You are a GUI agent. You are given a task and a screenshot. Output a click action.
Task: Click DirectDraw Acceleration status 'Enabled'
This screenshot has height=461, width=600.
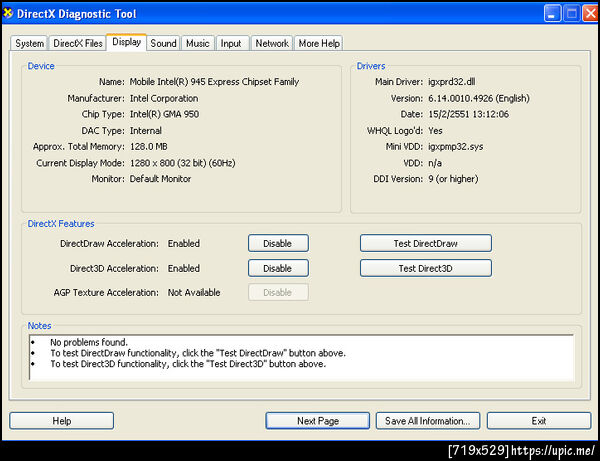click(x=184, y=243)
